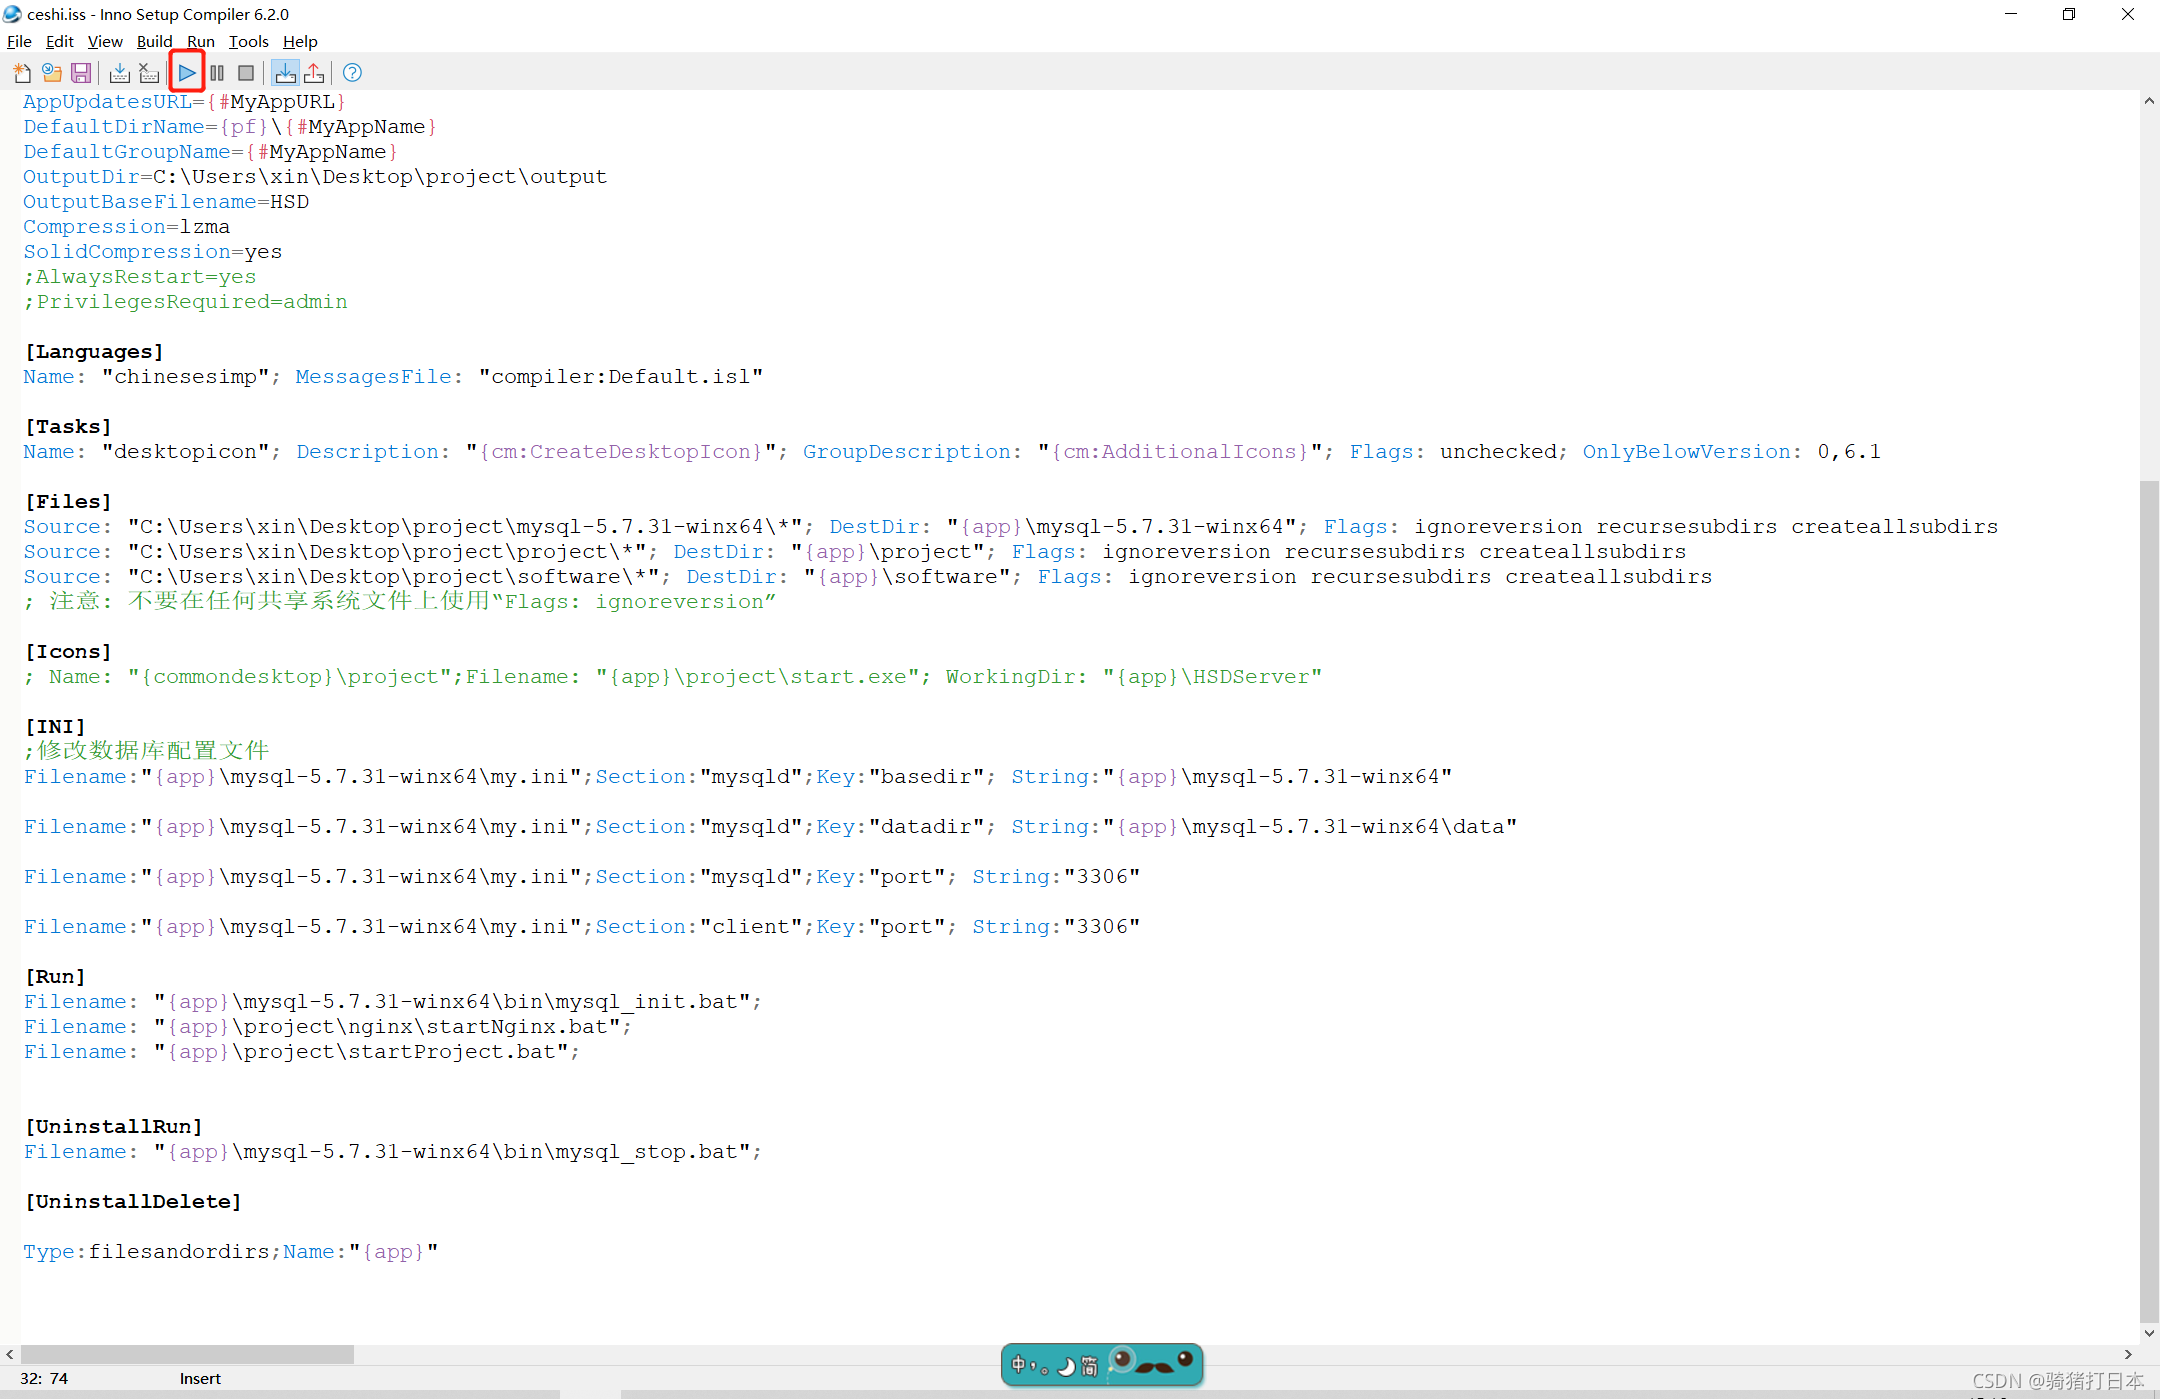Viewport: 2160px width, 1399px height.
Task: Save the ceshi.iss script
Action: (81, 72)
